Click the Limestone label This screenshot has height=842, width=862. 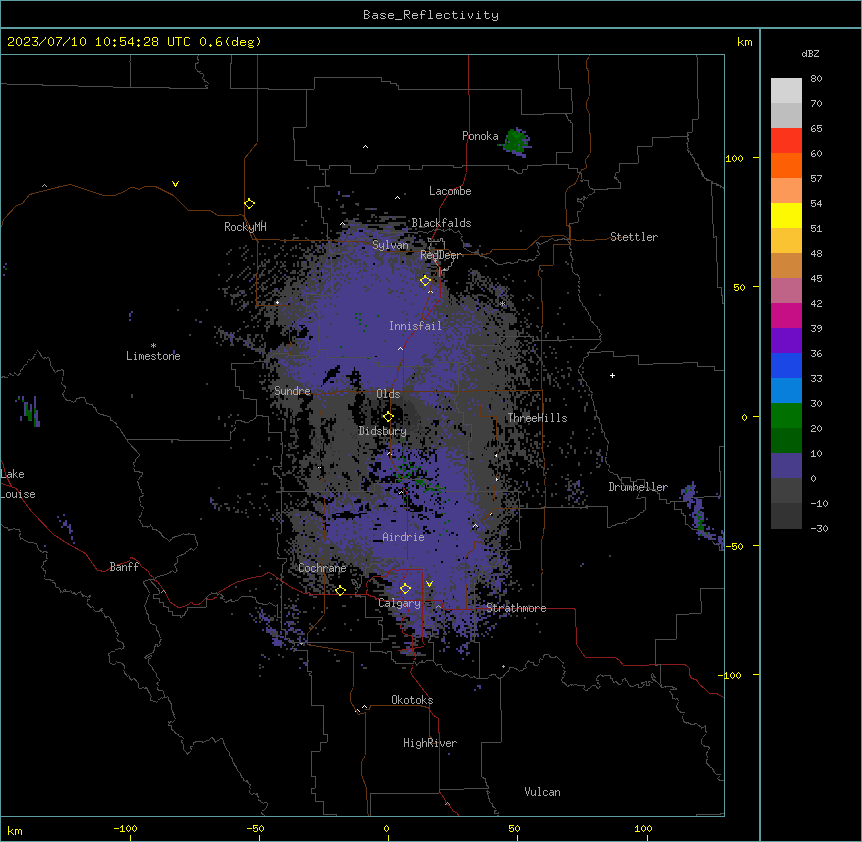153,356
